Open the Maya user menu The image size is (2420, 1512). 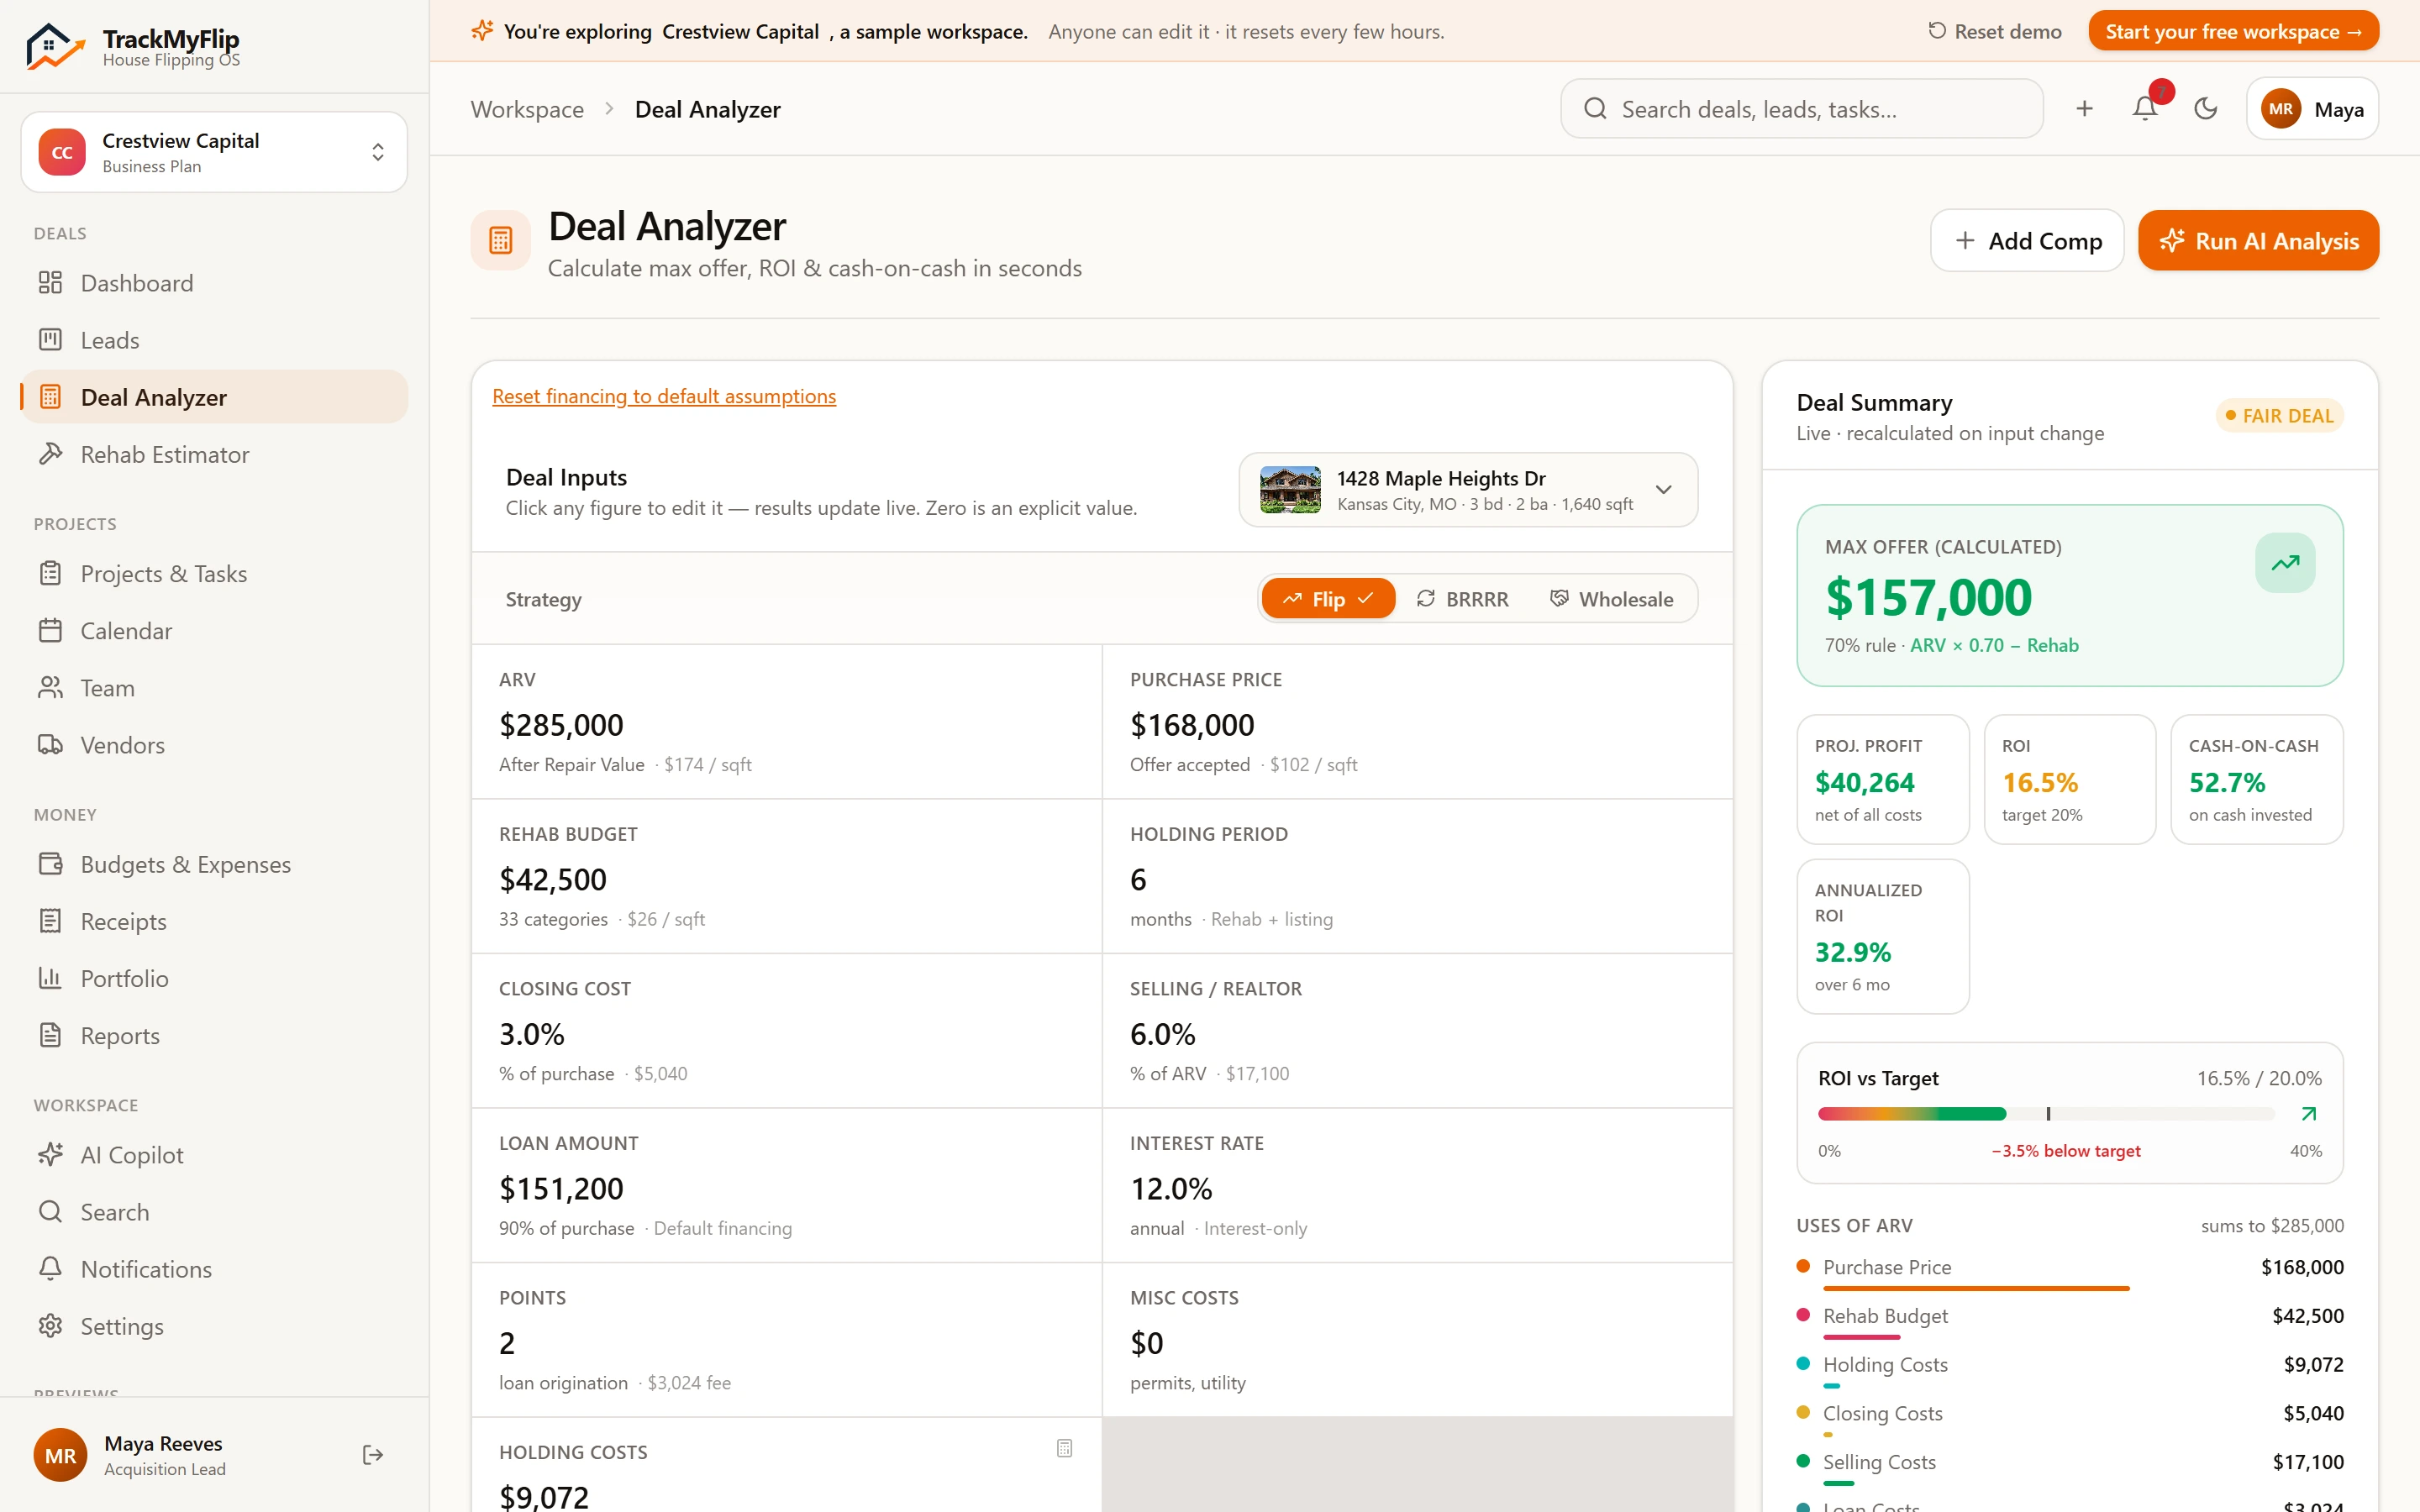[2312, 108]
